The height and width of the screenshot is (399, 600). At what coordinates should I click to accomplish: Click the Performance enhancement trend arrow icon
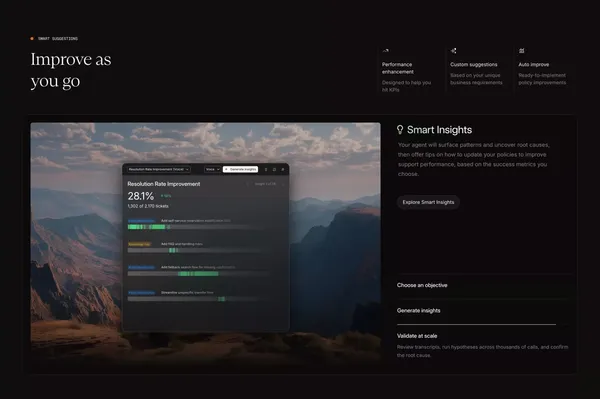click(x=386, y=50)
